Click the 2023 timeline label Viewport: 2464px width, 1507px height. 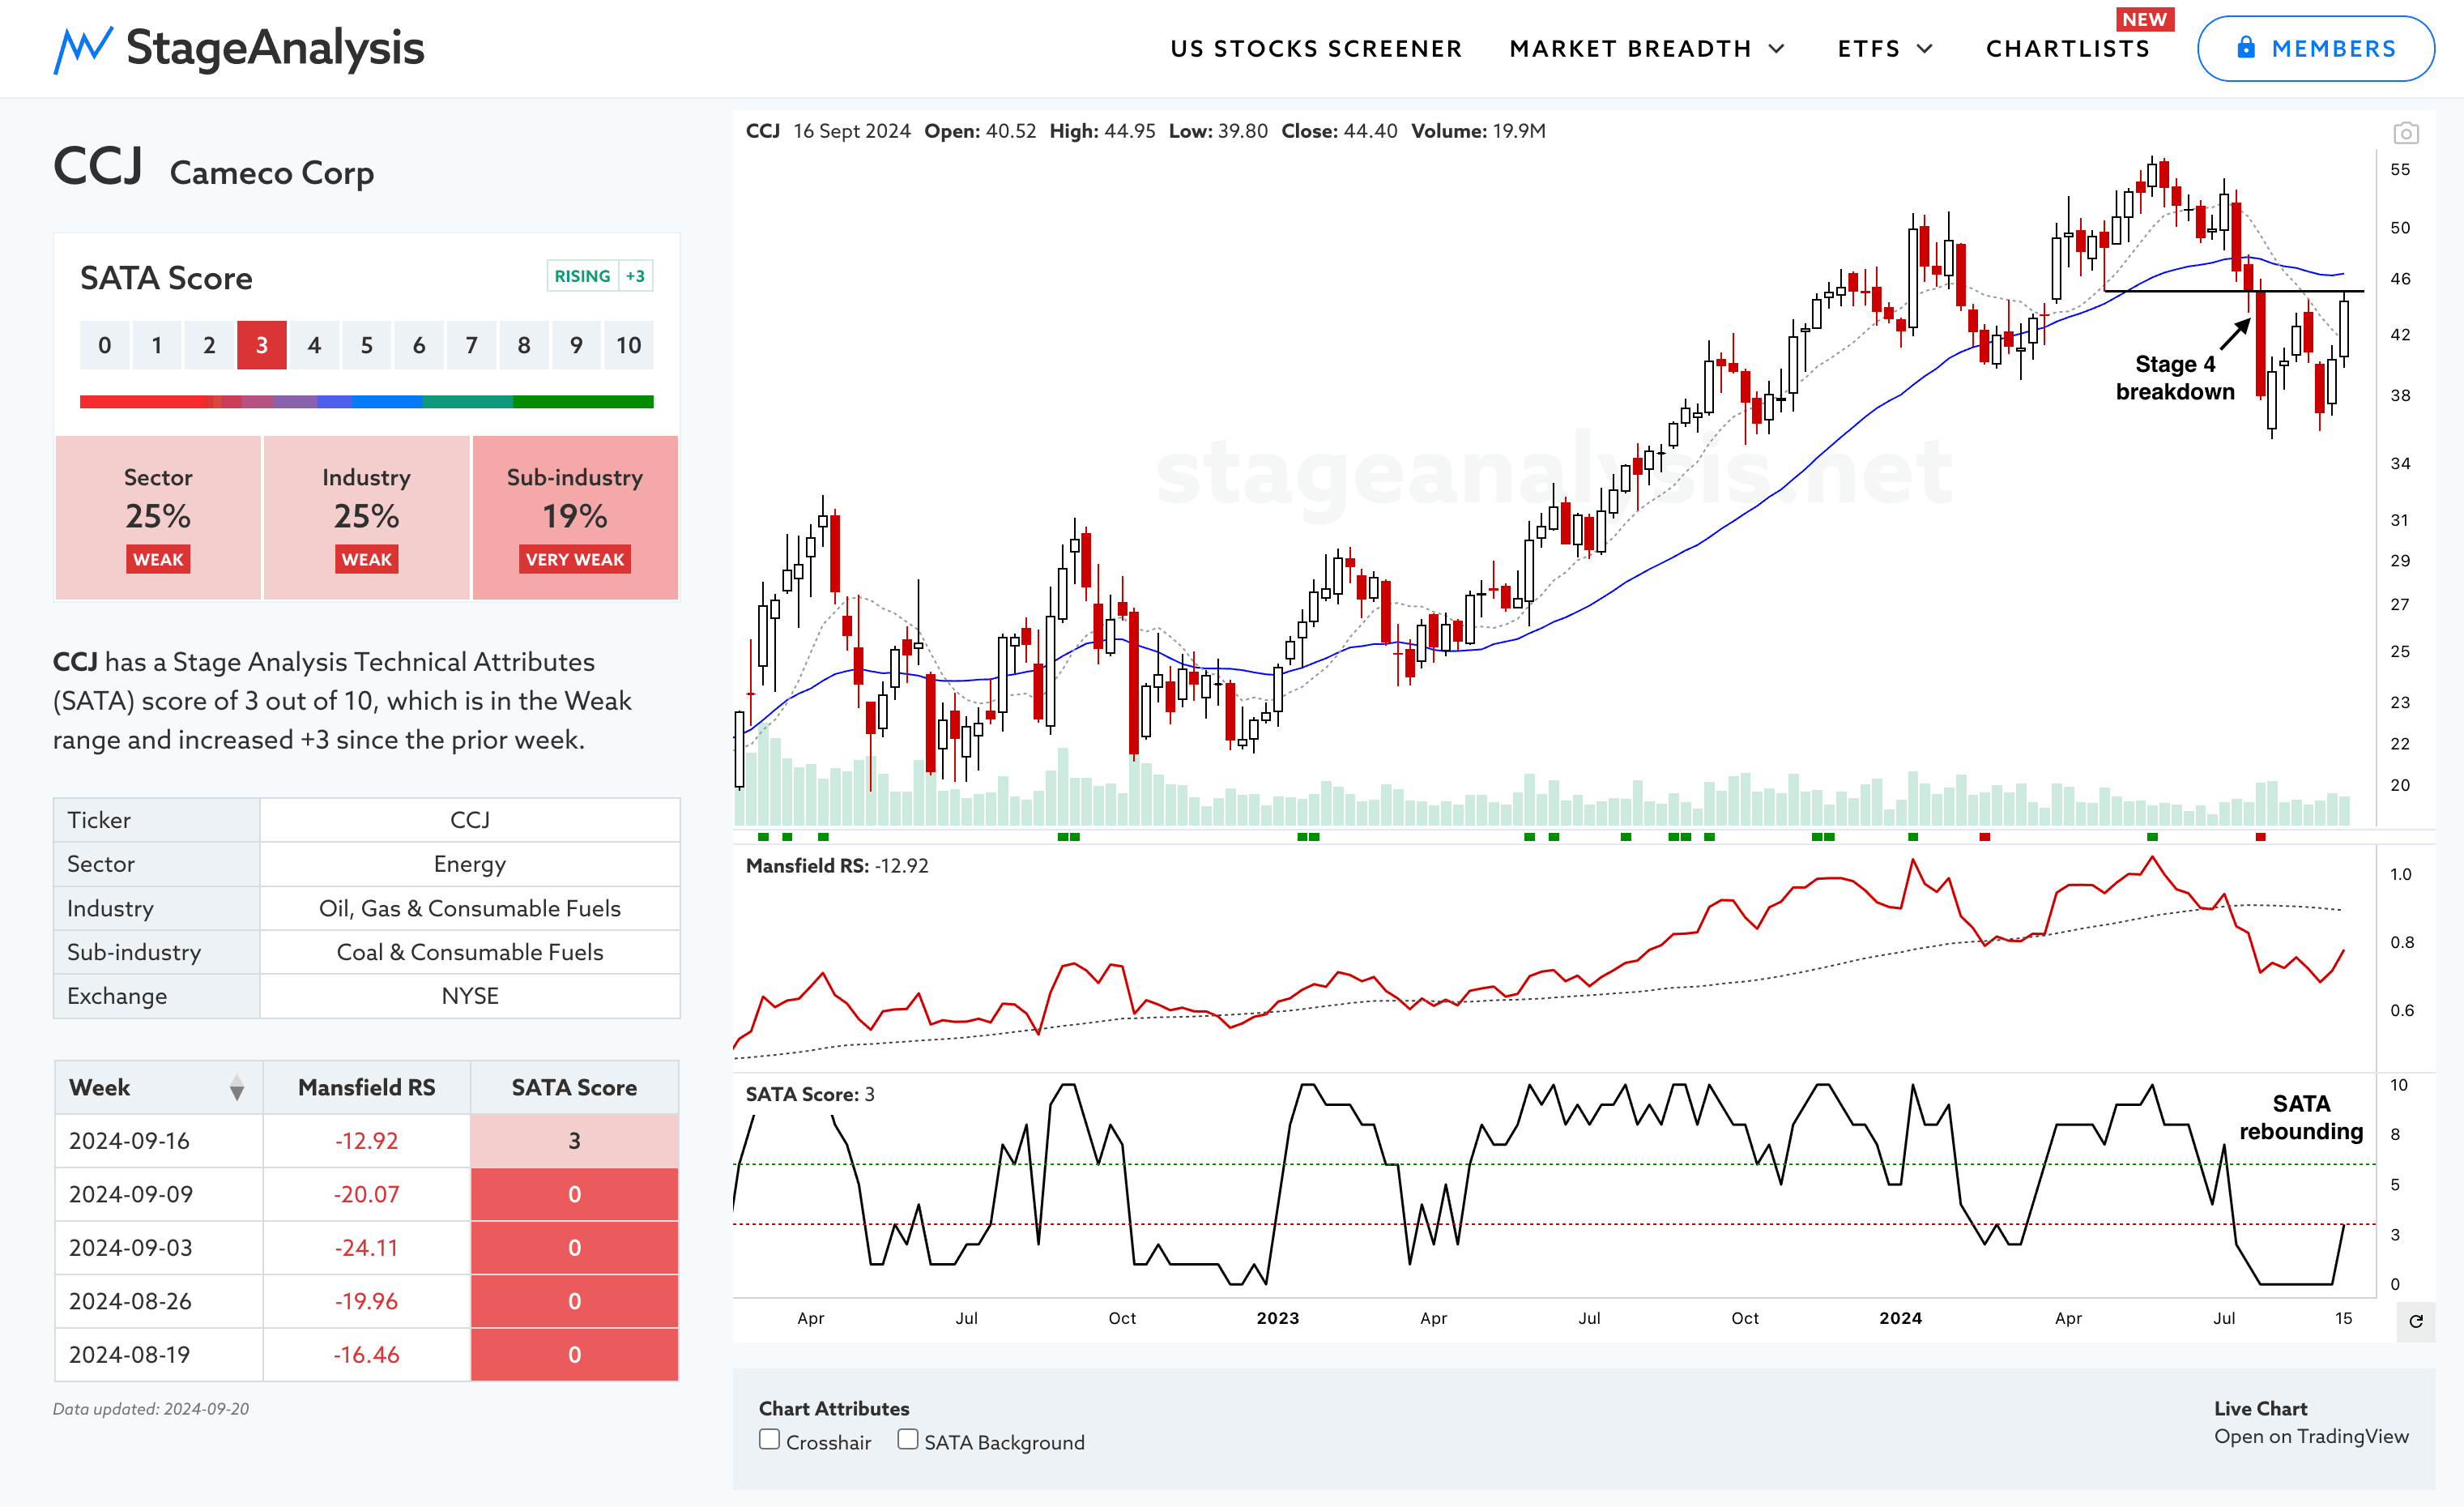coord(1278,1318)
